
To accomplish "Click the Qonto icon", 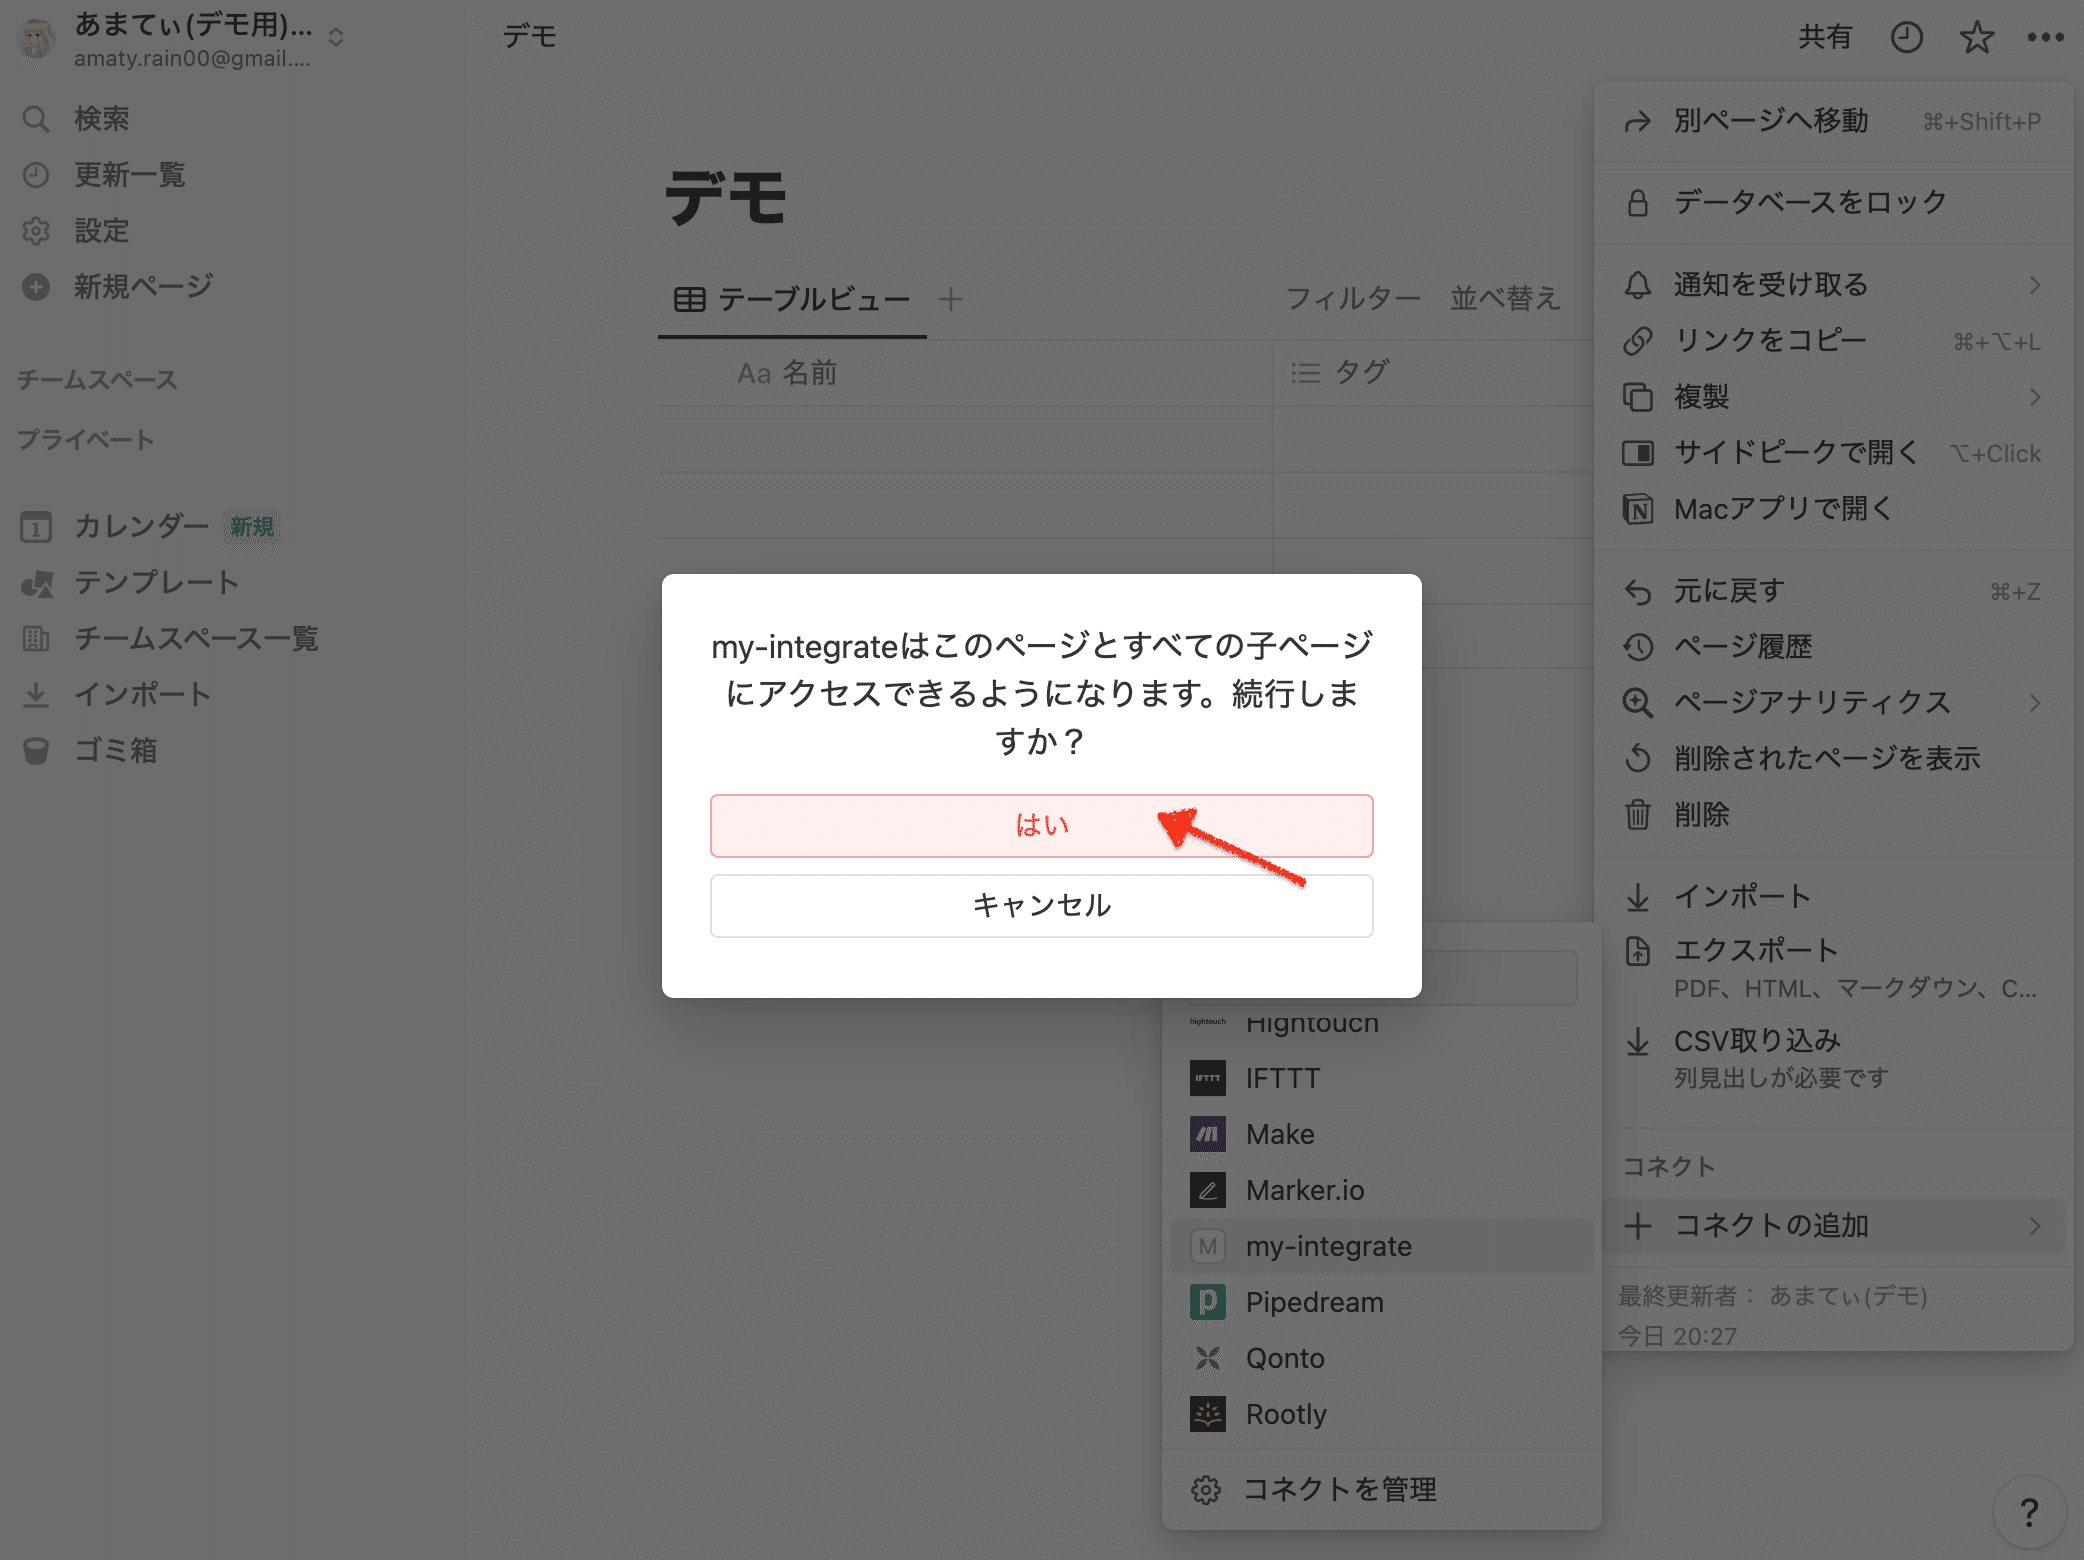I will coord(1207,1358).
